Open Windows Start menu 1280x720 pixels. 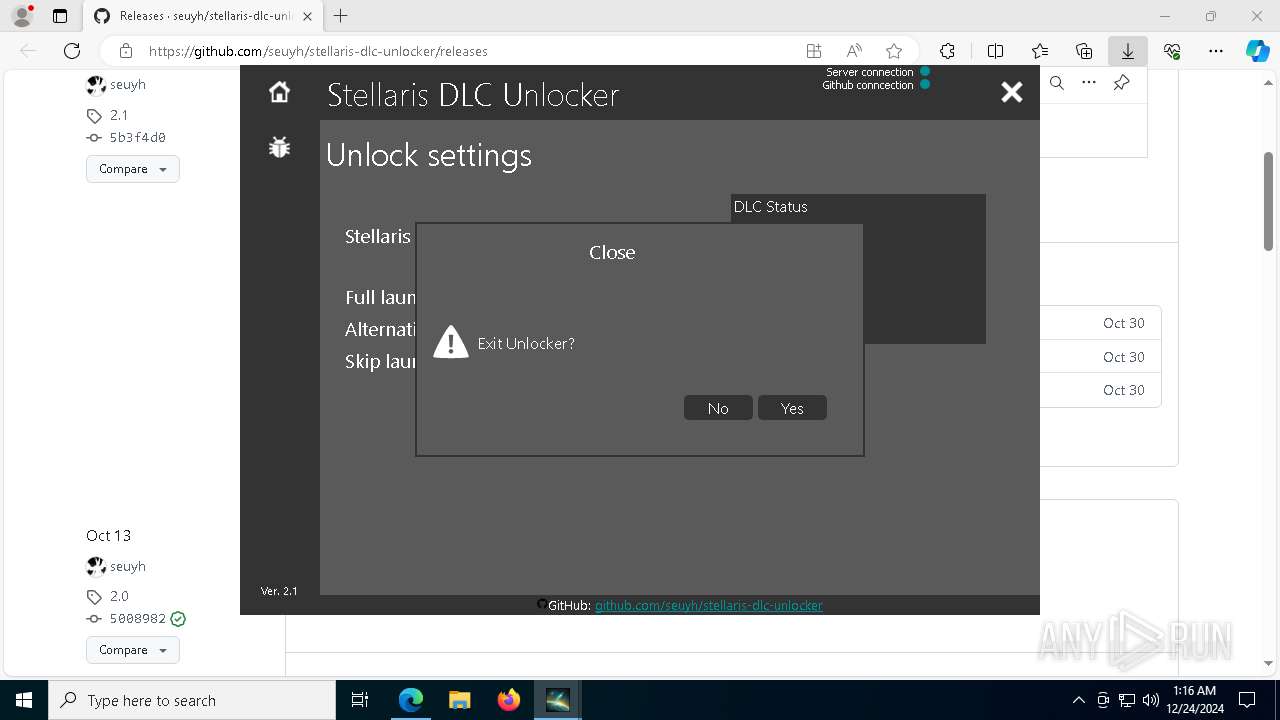24,700
